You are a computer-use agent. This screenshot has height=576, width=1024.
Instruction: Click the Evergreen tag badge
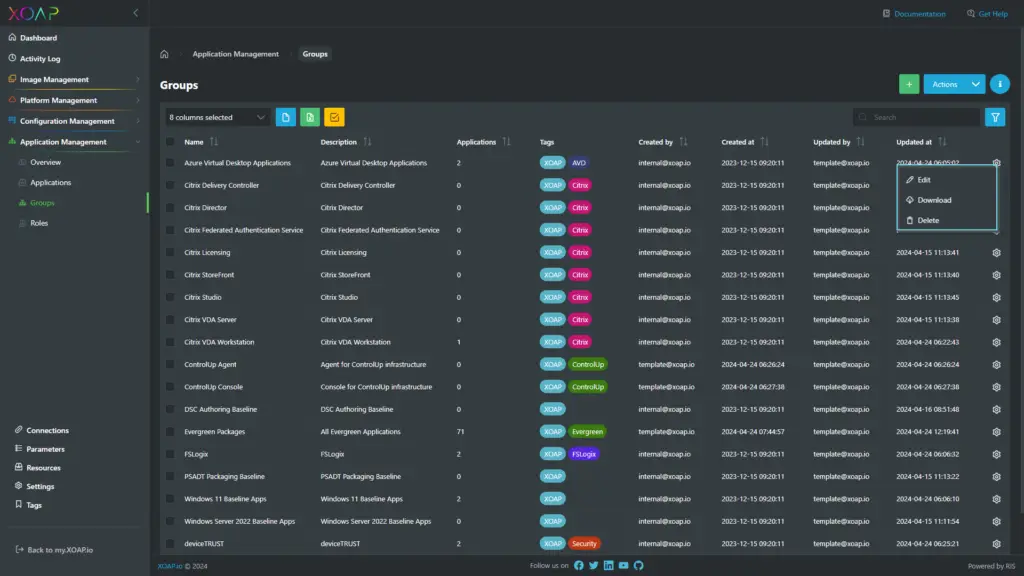[x=587, y=432]
